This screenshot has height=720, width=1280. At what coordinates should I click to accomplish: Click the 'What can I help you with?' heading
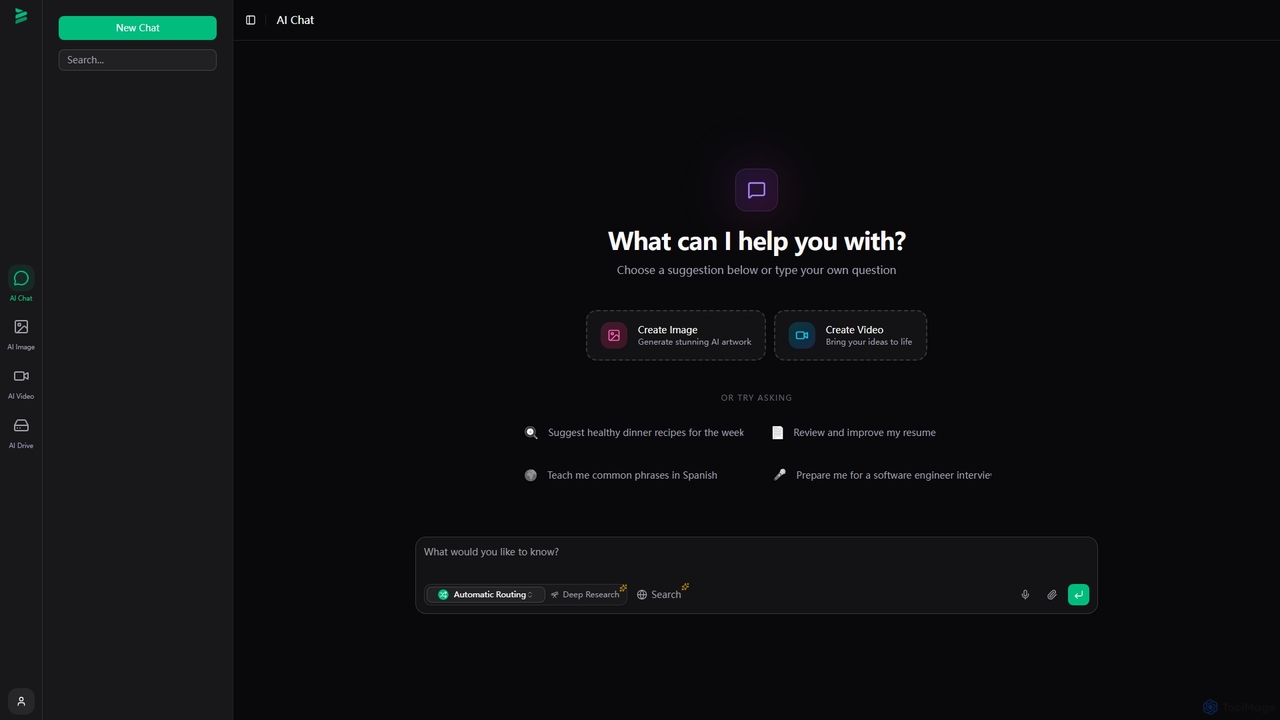(756, 241)
